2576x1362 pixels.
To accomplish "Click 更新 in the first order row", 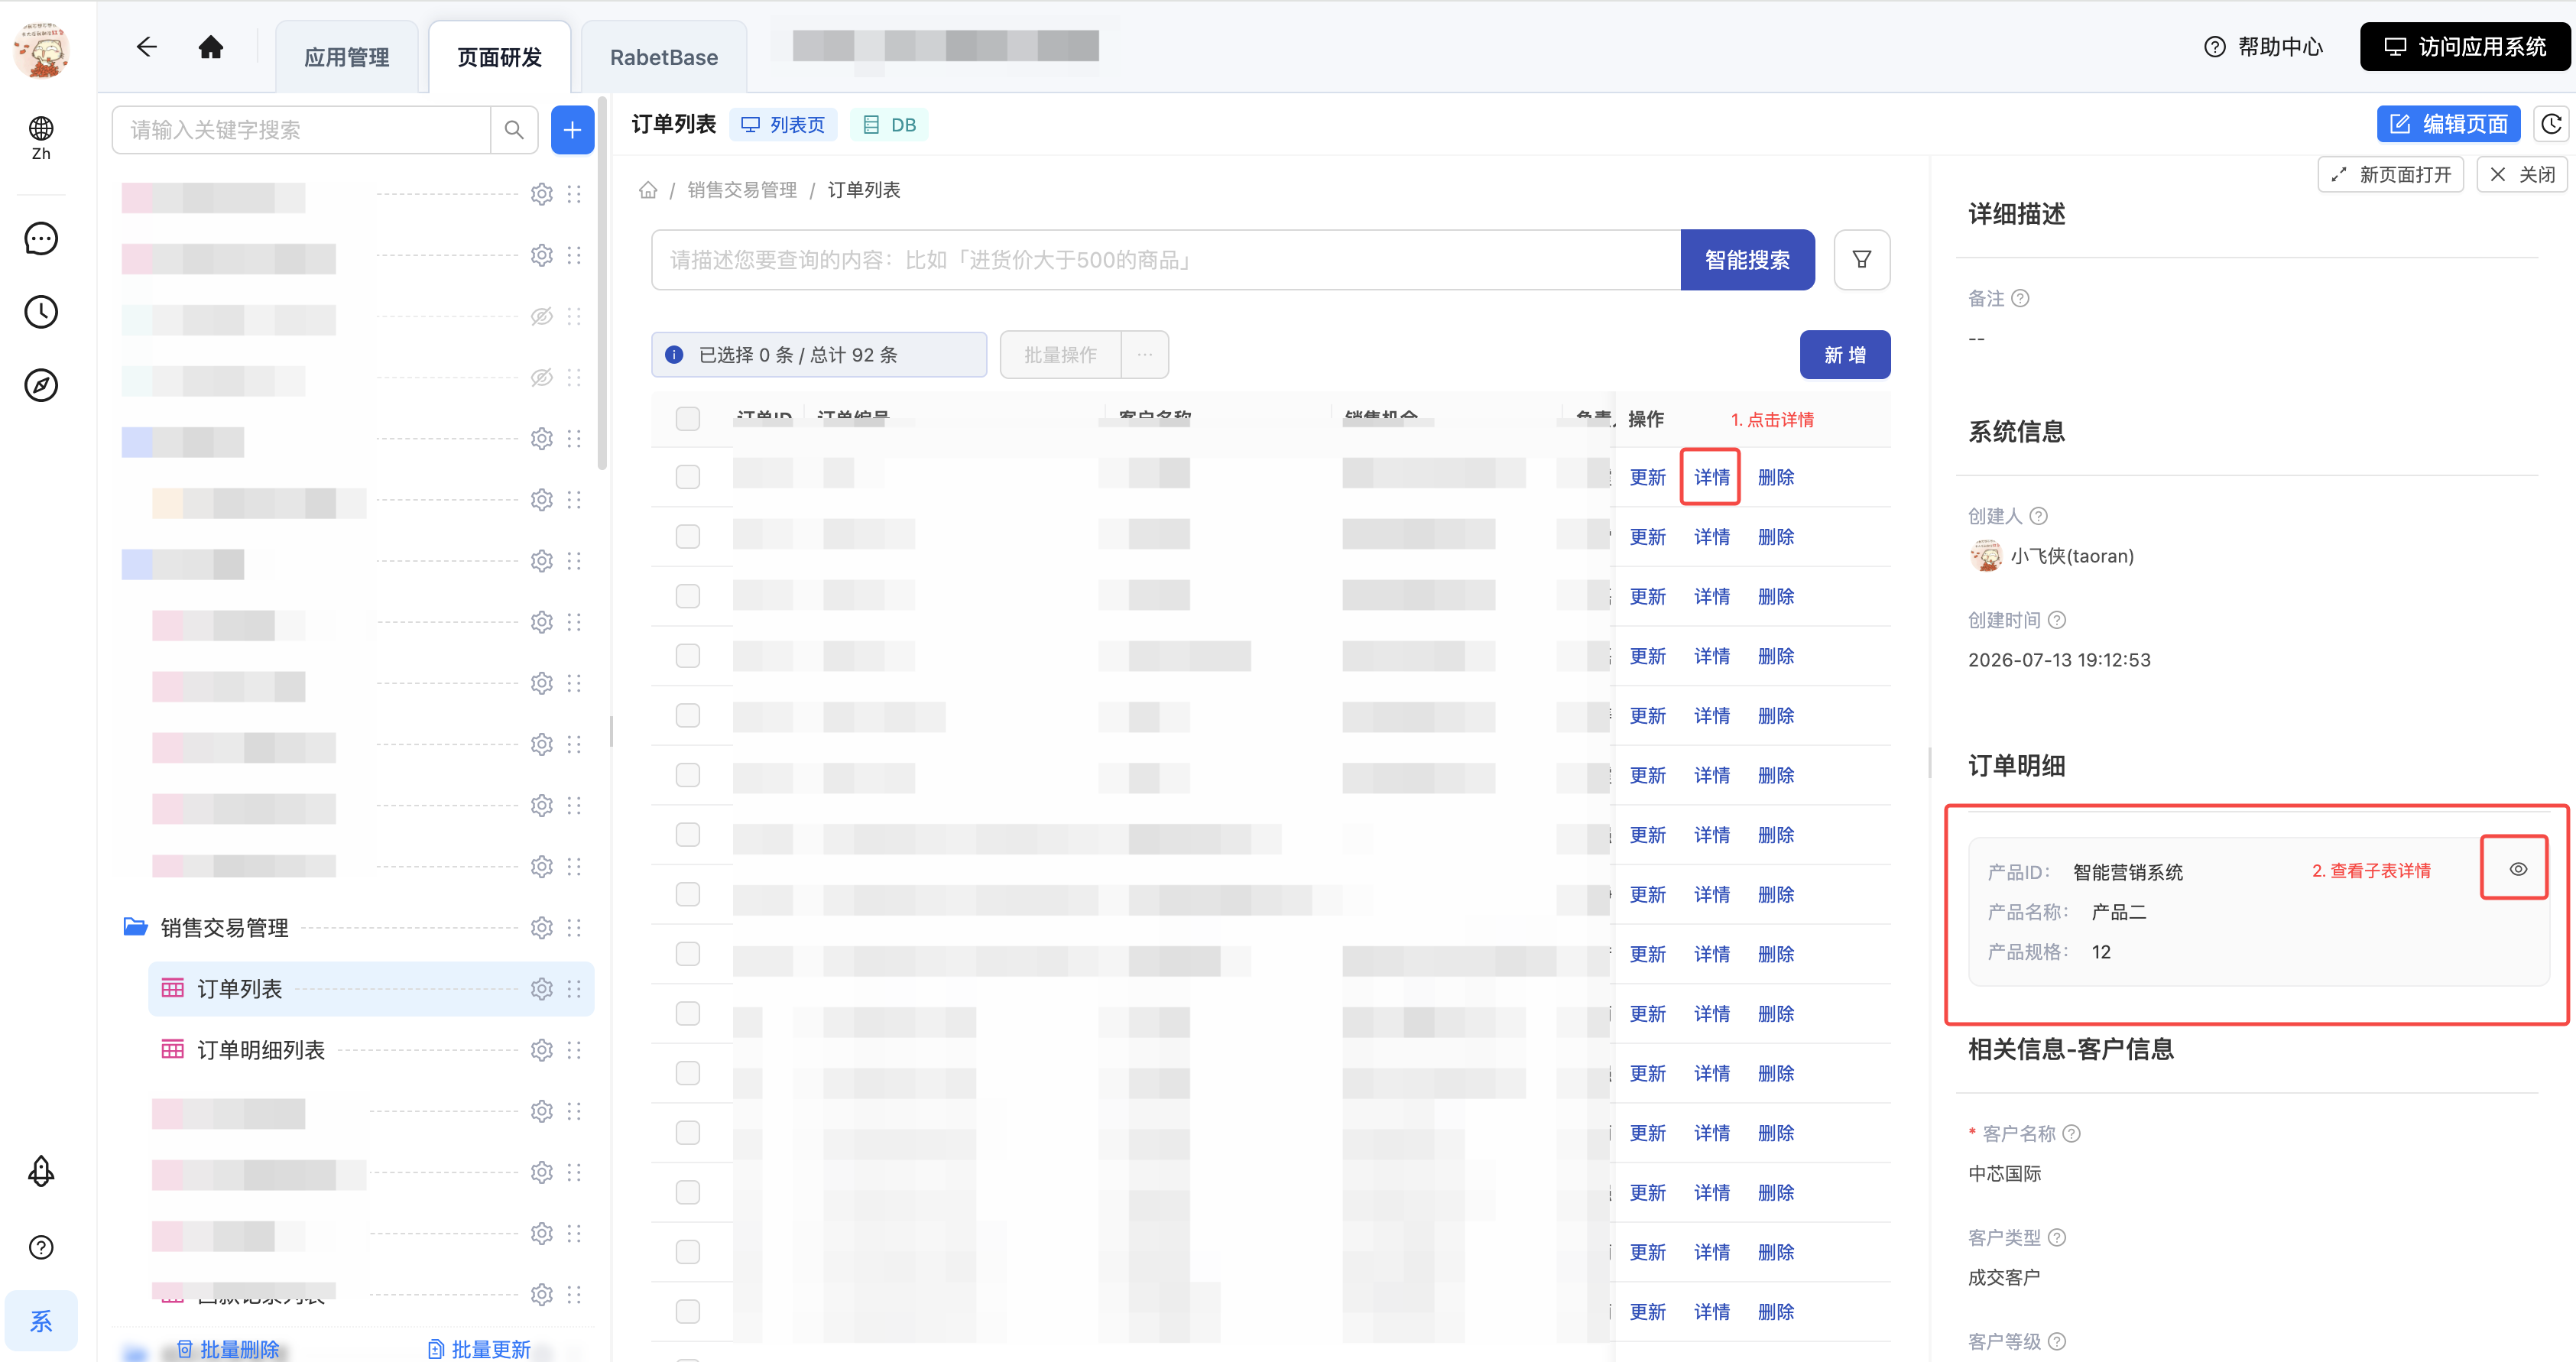I will coord(1648,477).
